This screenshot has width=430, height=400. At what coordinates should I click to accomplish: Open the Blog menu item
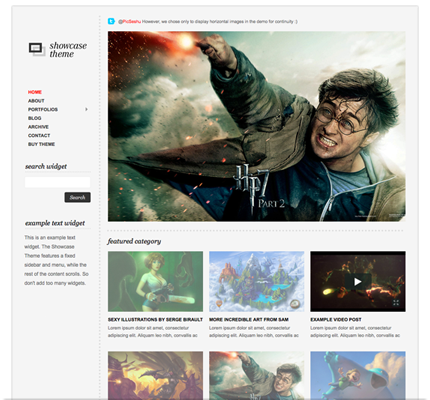click(35, 118)
